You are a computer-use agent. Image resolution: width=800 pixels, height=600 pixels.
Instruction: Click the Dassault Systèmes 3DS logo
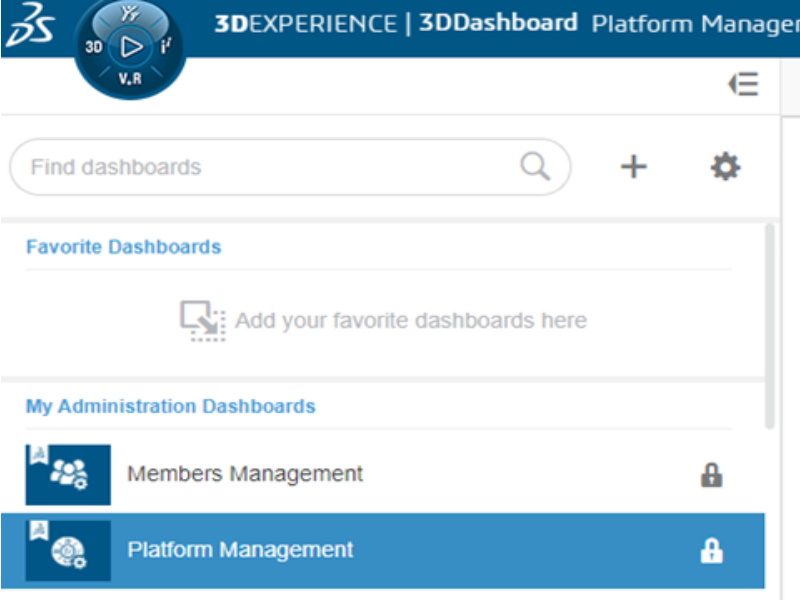32,25
